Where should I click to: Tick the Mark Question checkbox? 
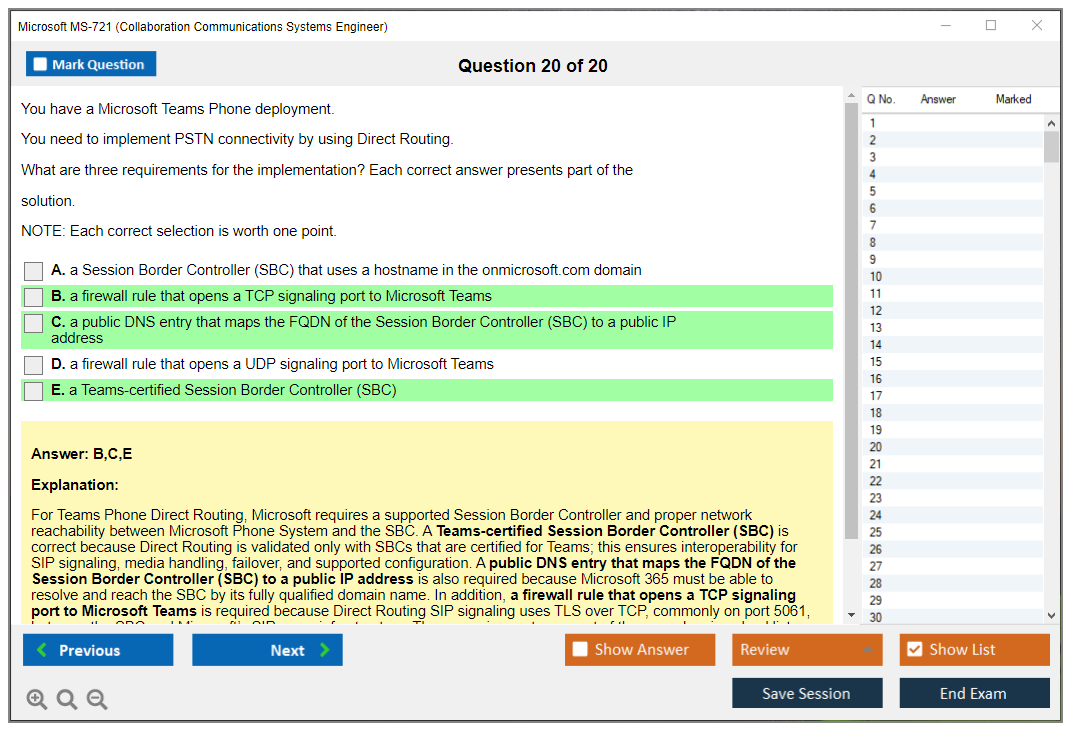(x=40, y=64)
